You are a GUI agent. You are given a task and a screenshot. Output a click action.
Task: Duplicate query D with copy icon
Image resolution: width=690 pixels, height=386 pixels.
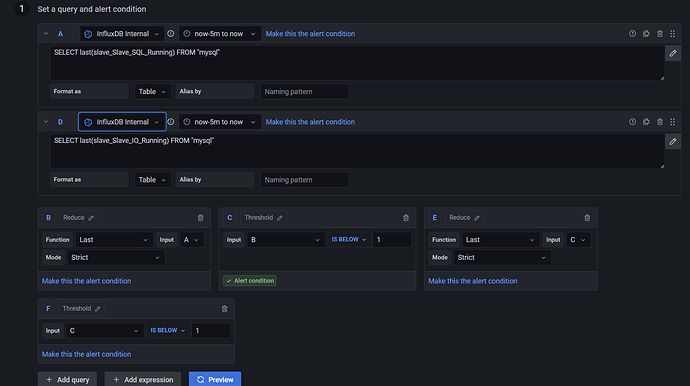click(x=646, y=122)
